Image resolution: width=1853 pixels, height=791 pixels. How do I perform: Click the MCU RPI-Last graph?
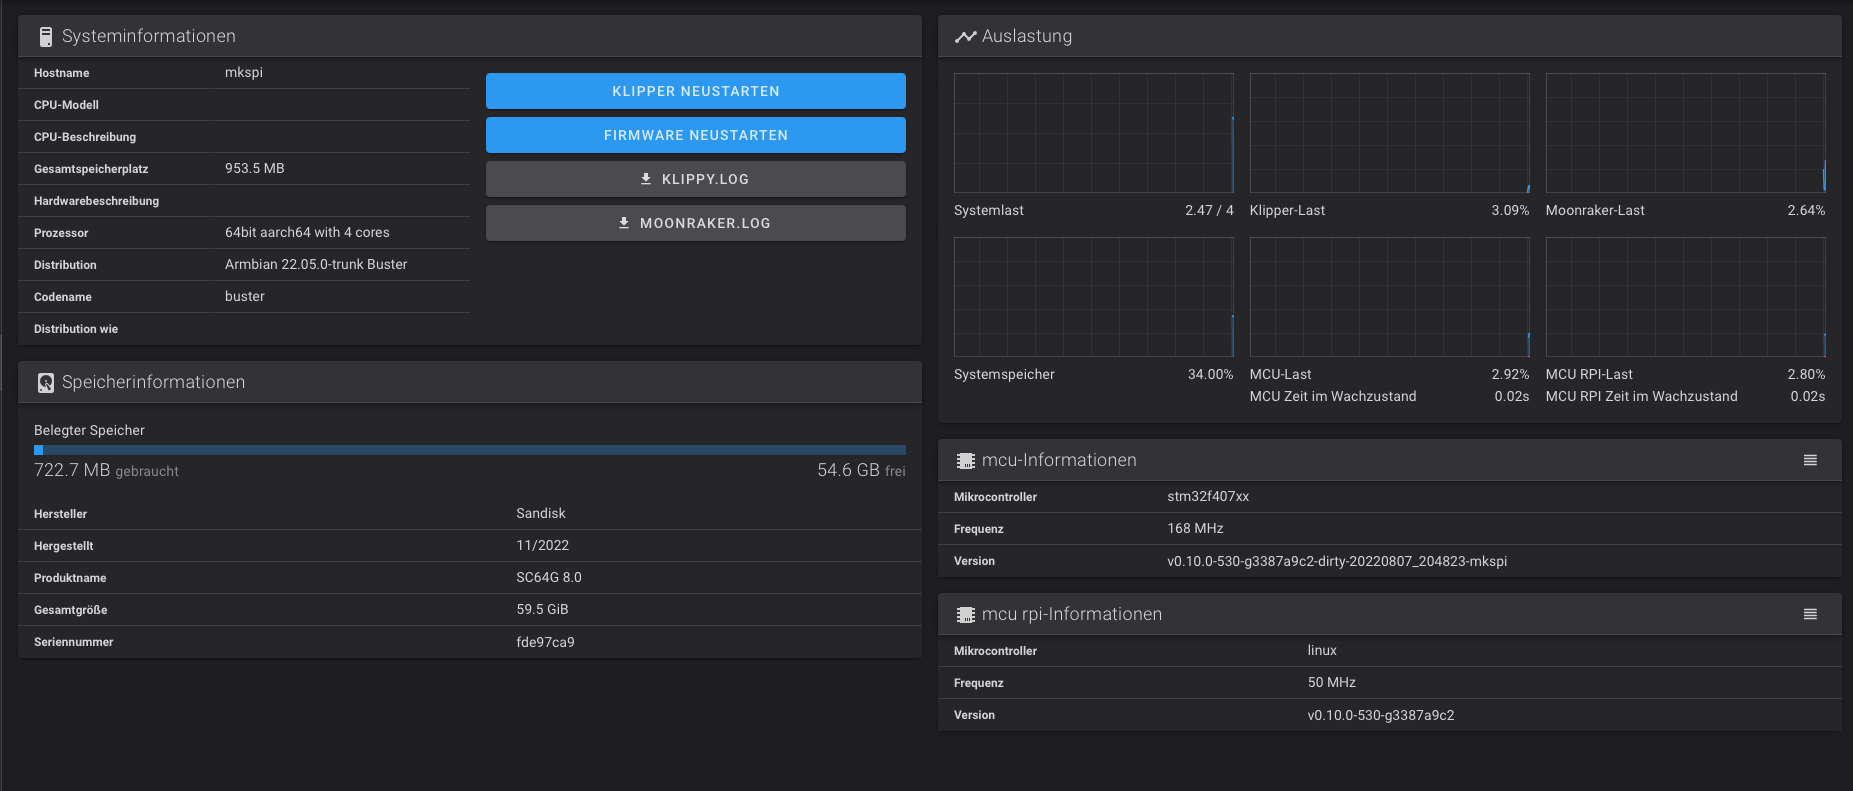coord(1686,297)
